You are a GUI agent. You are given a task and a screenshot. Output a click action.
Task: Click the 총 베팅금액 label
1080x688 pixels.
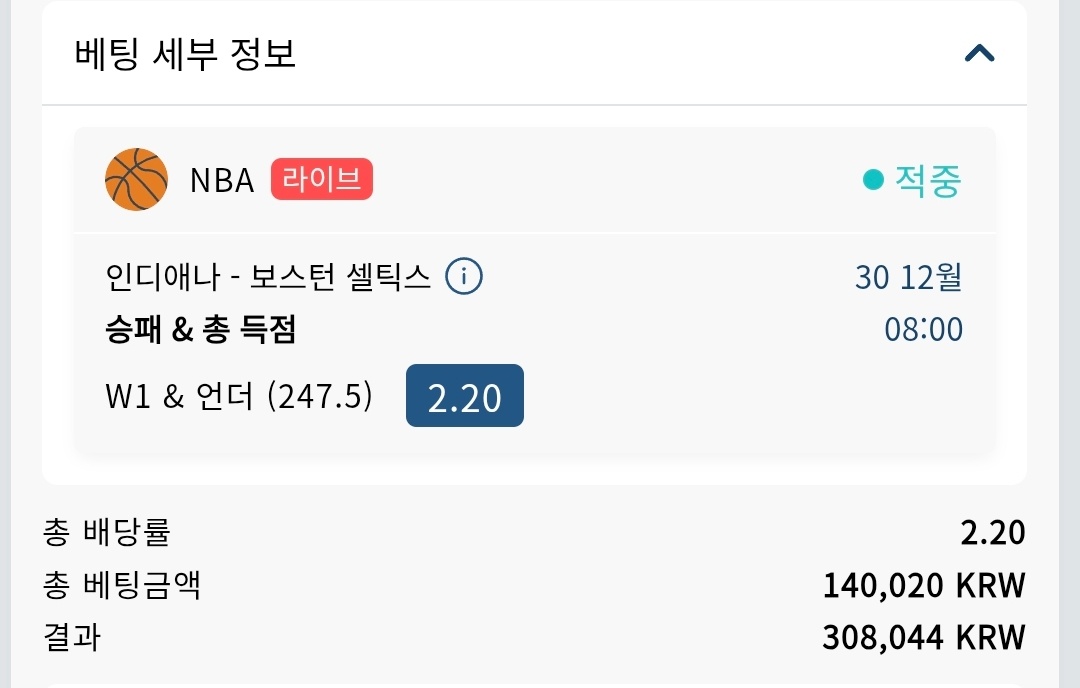coord(122,585)
